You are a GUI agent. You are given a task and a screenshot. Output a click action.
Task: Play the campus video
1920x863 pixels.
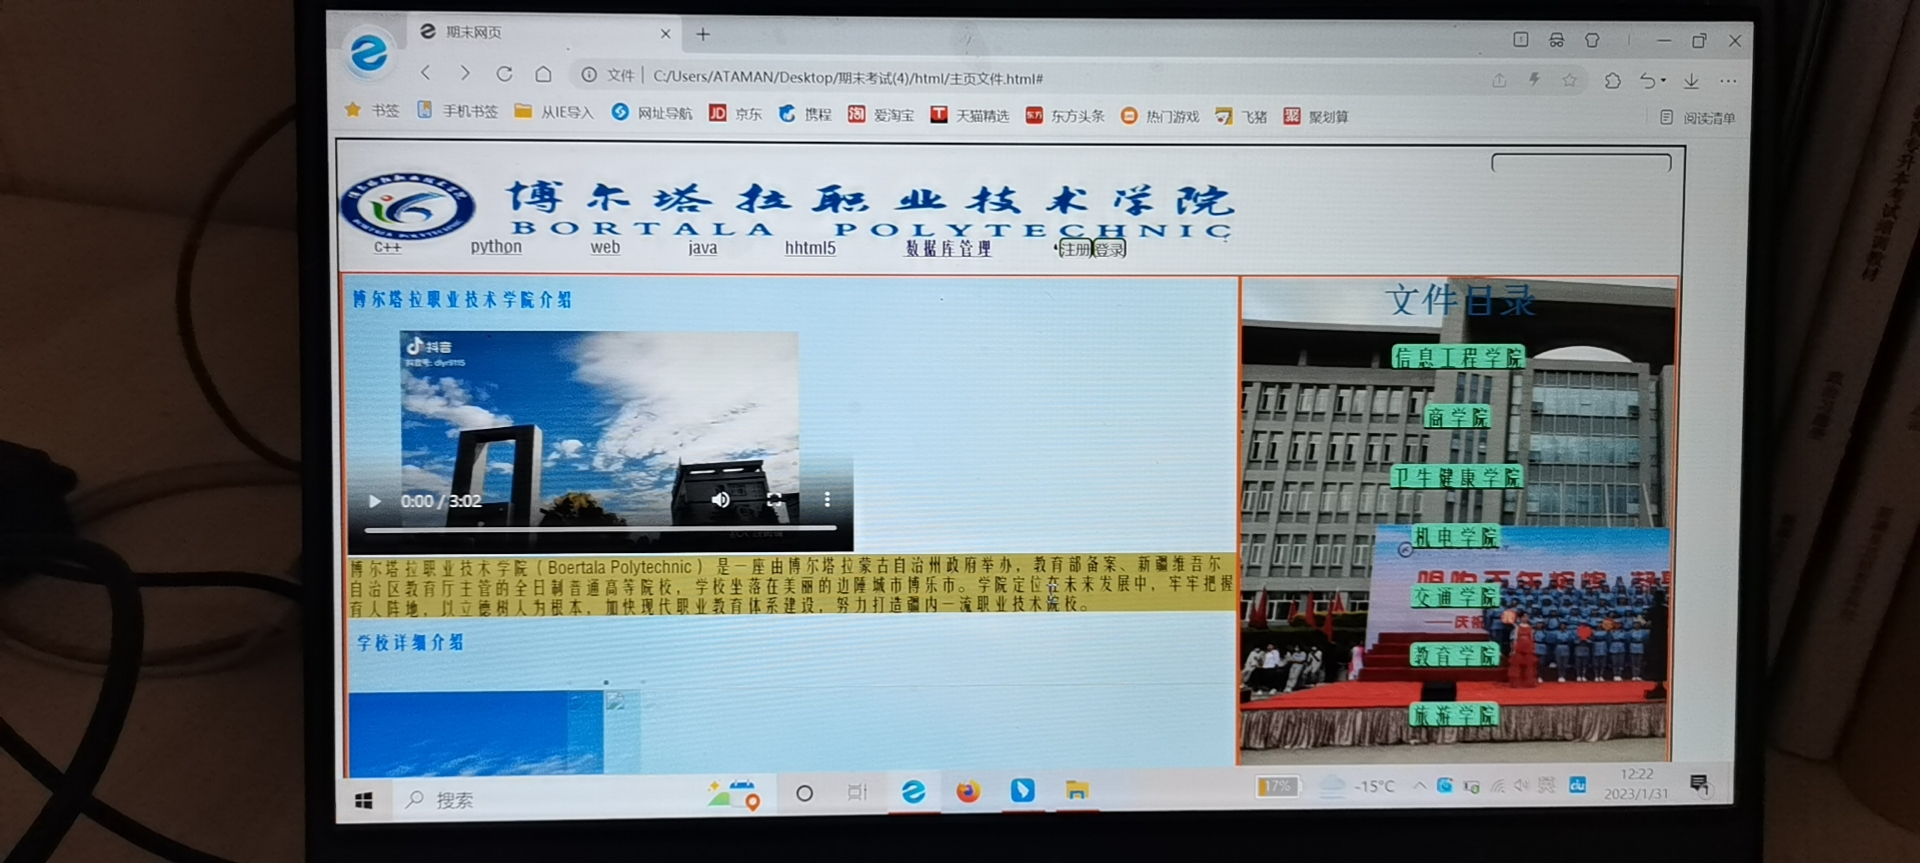click(374, 501)
